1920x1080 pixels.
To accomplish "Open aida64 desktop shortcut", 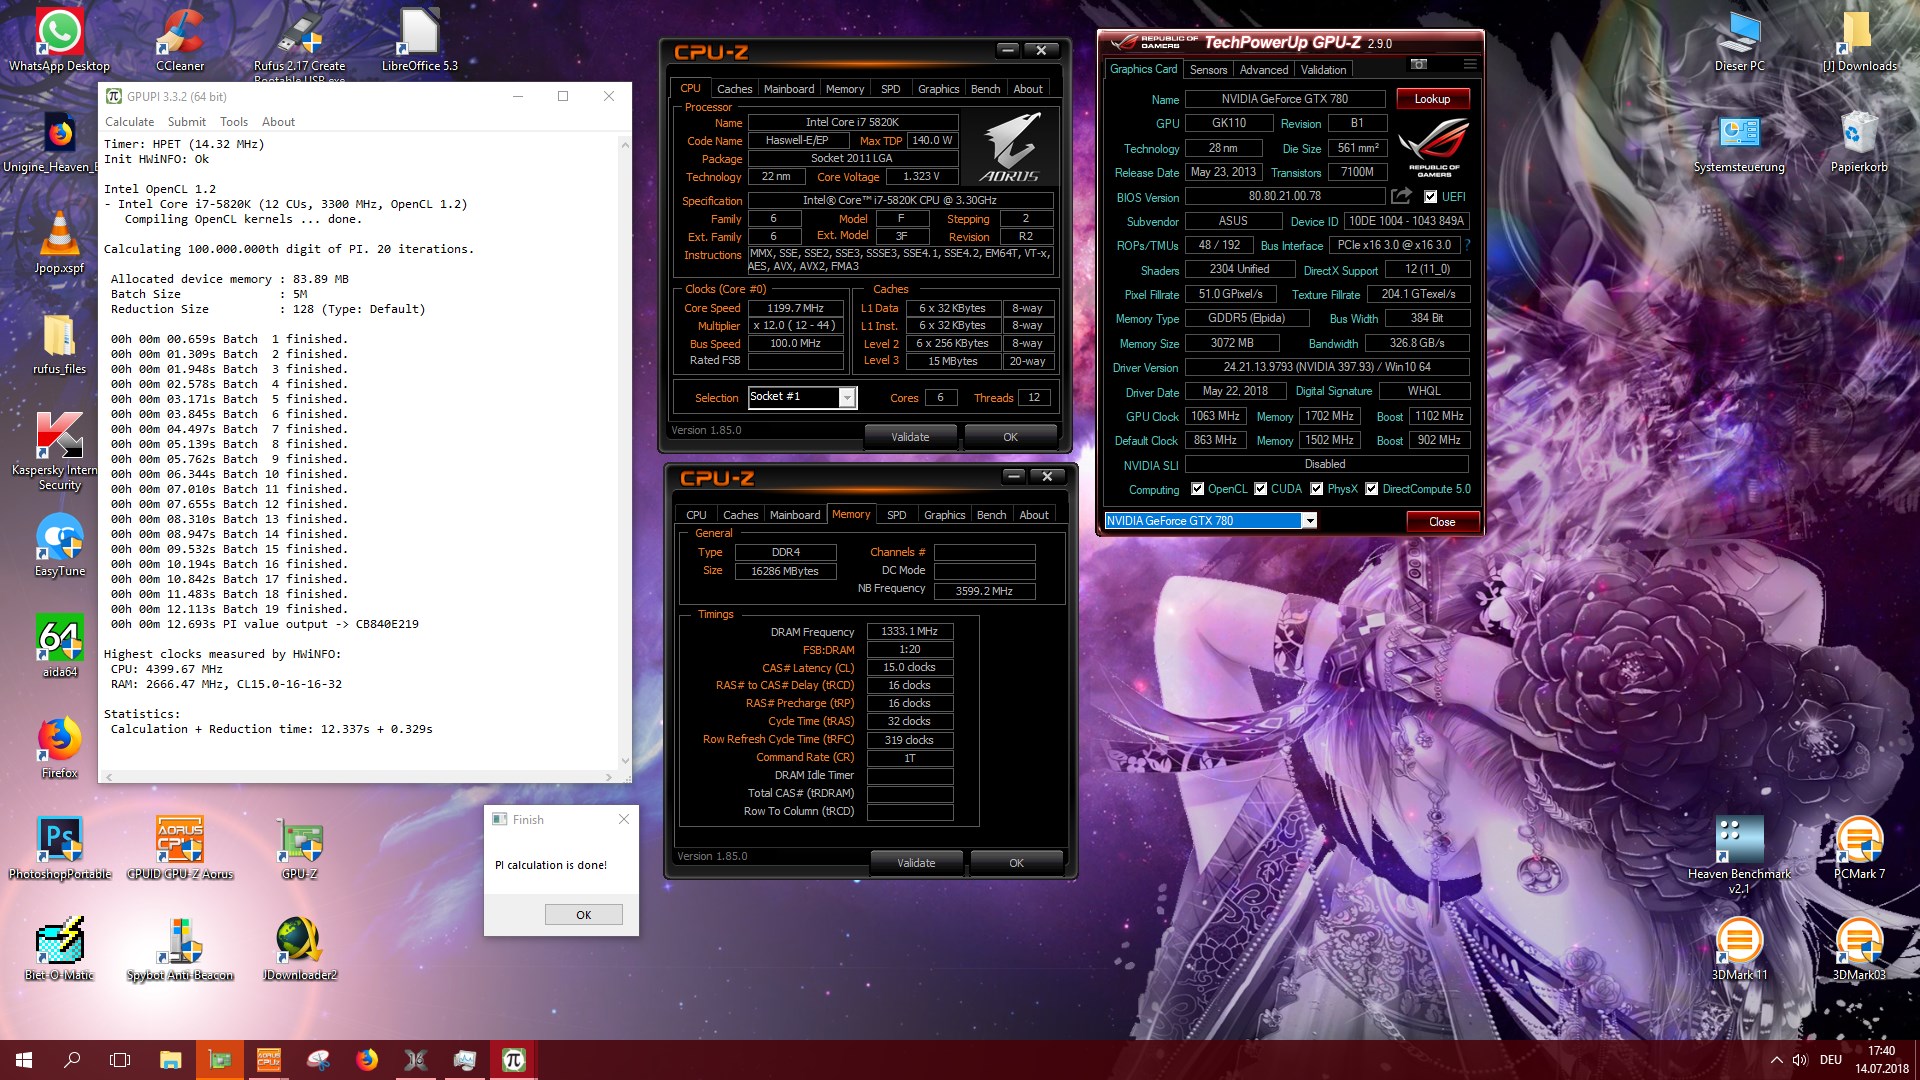I will click(60, 645).
